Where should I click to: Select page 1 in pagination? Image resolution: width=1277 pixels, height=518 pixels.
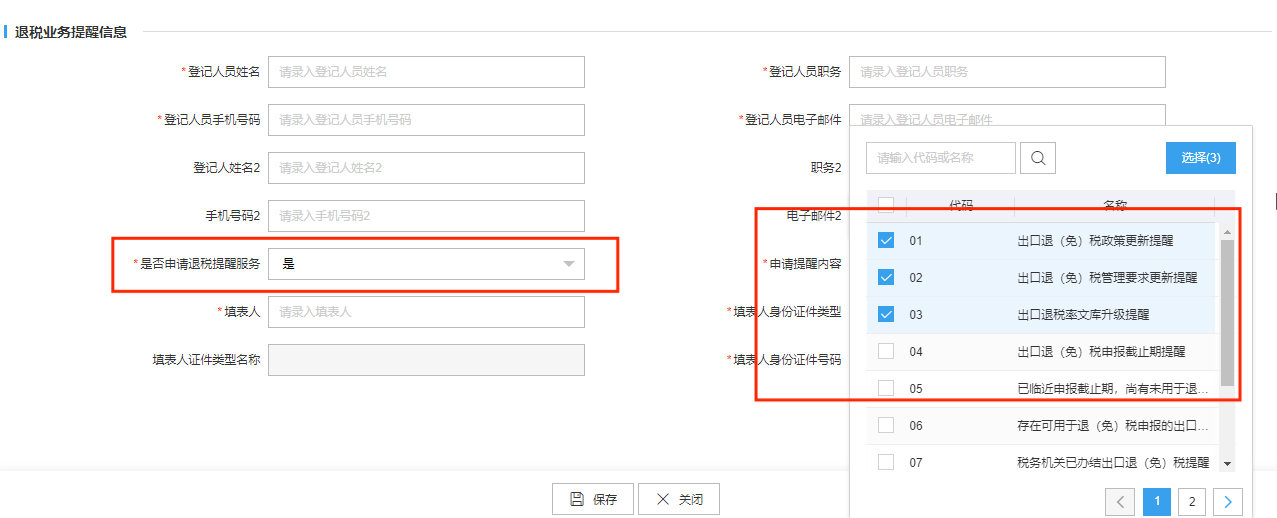pos(1156,501)
